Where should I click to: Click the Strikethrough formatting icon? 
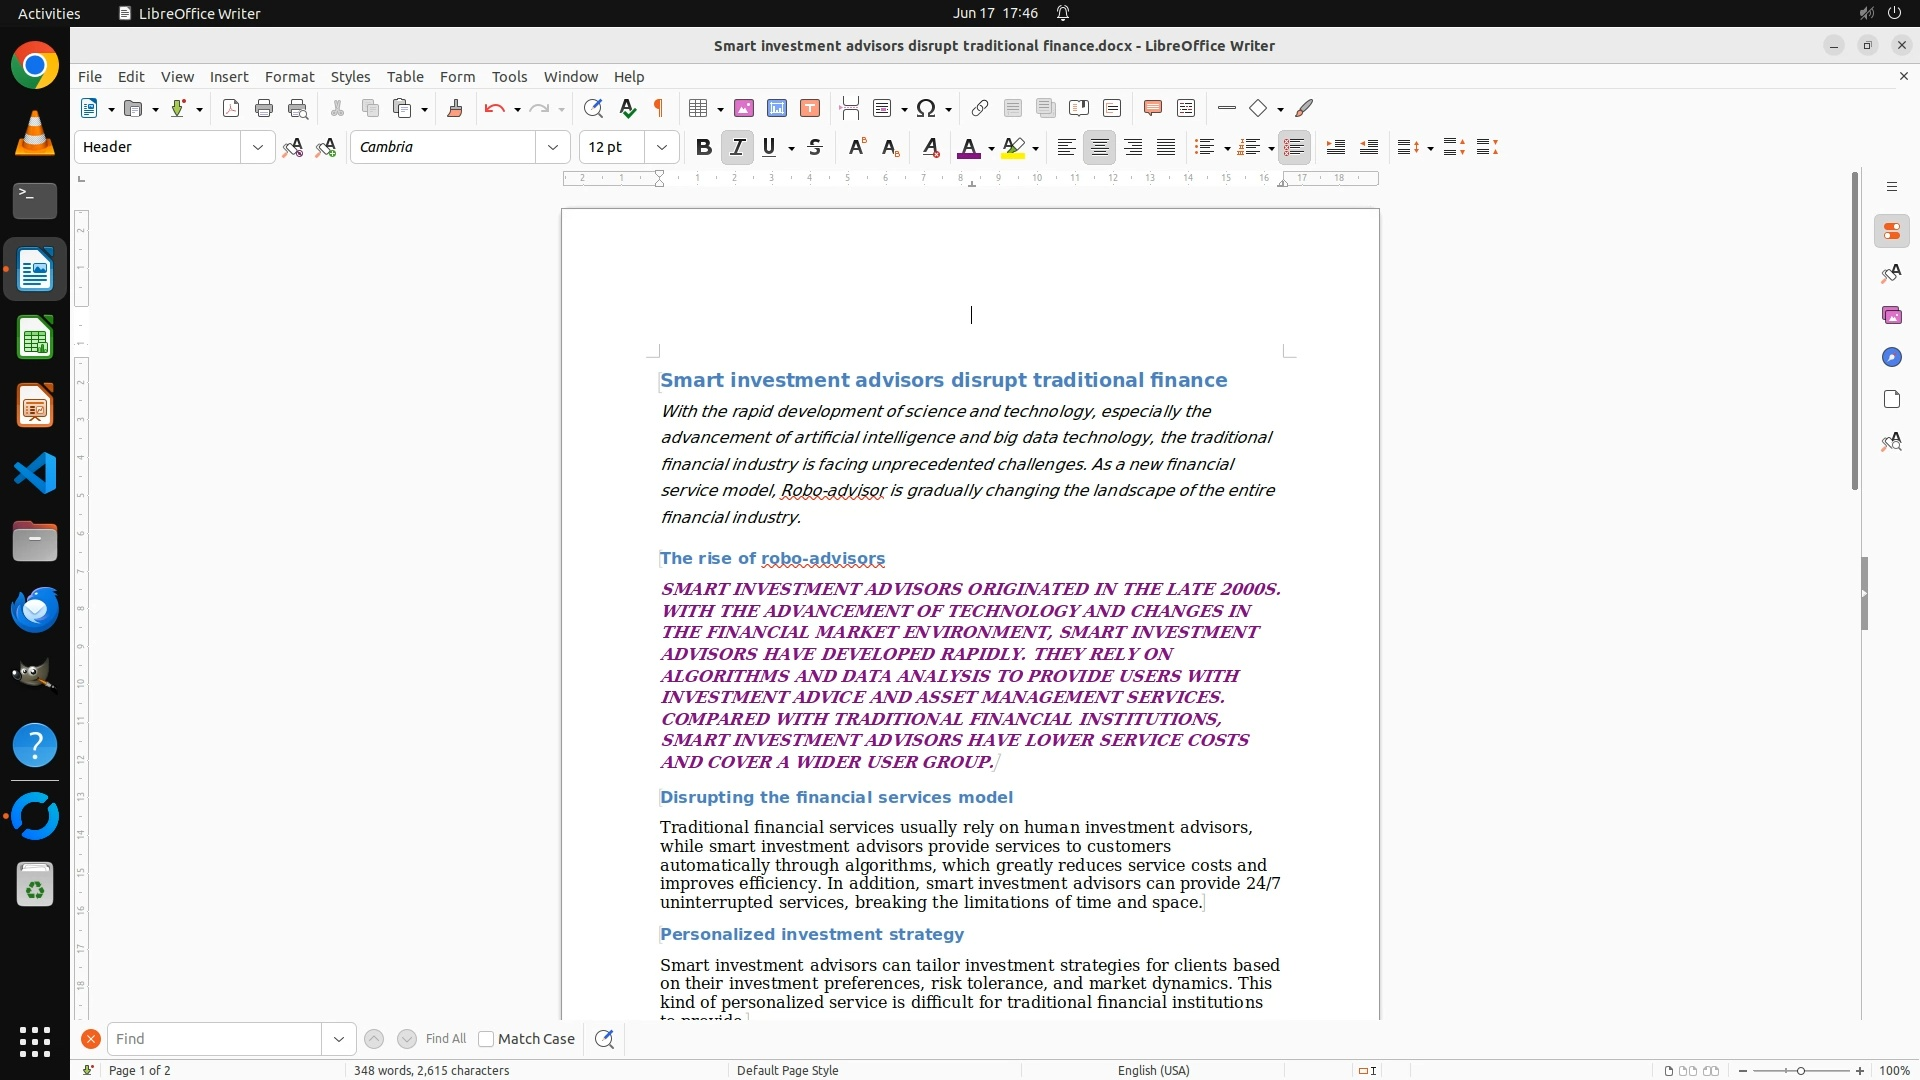pyautogui.click(x=815, y=147)
